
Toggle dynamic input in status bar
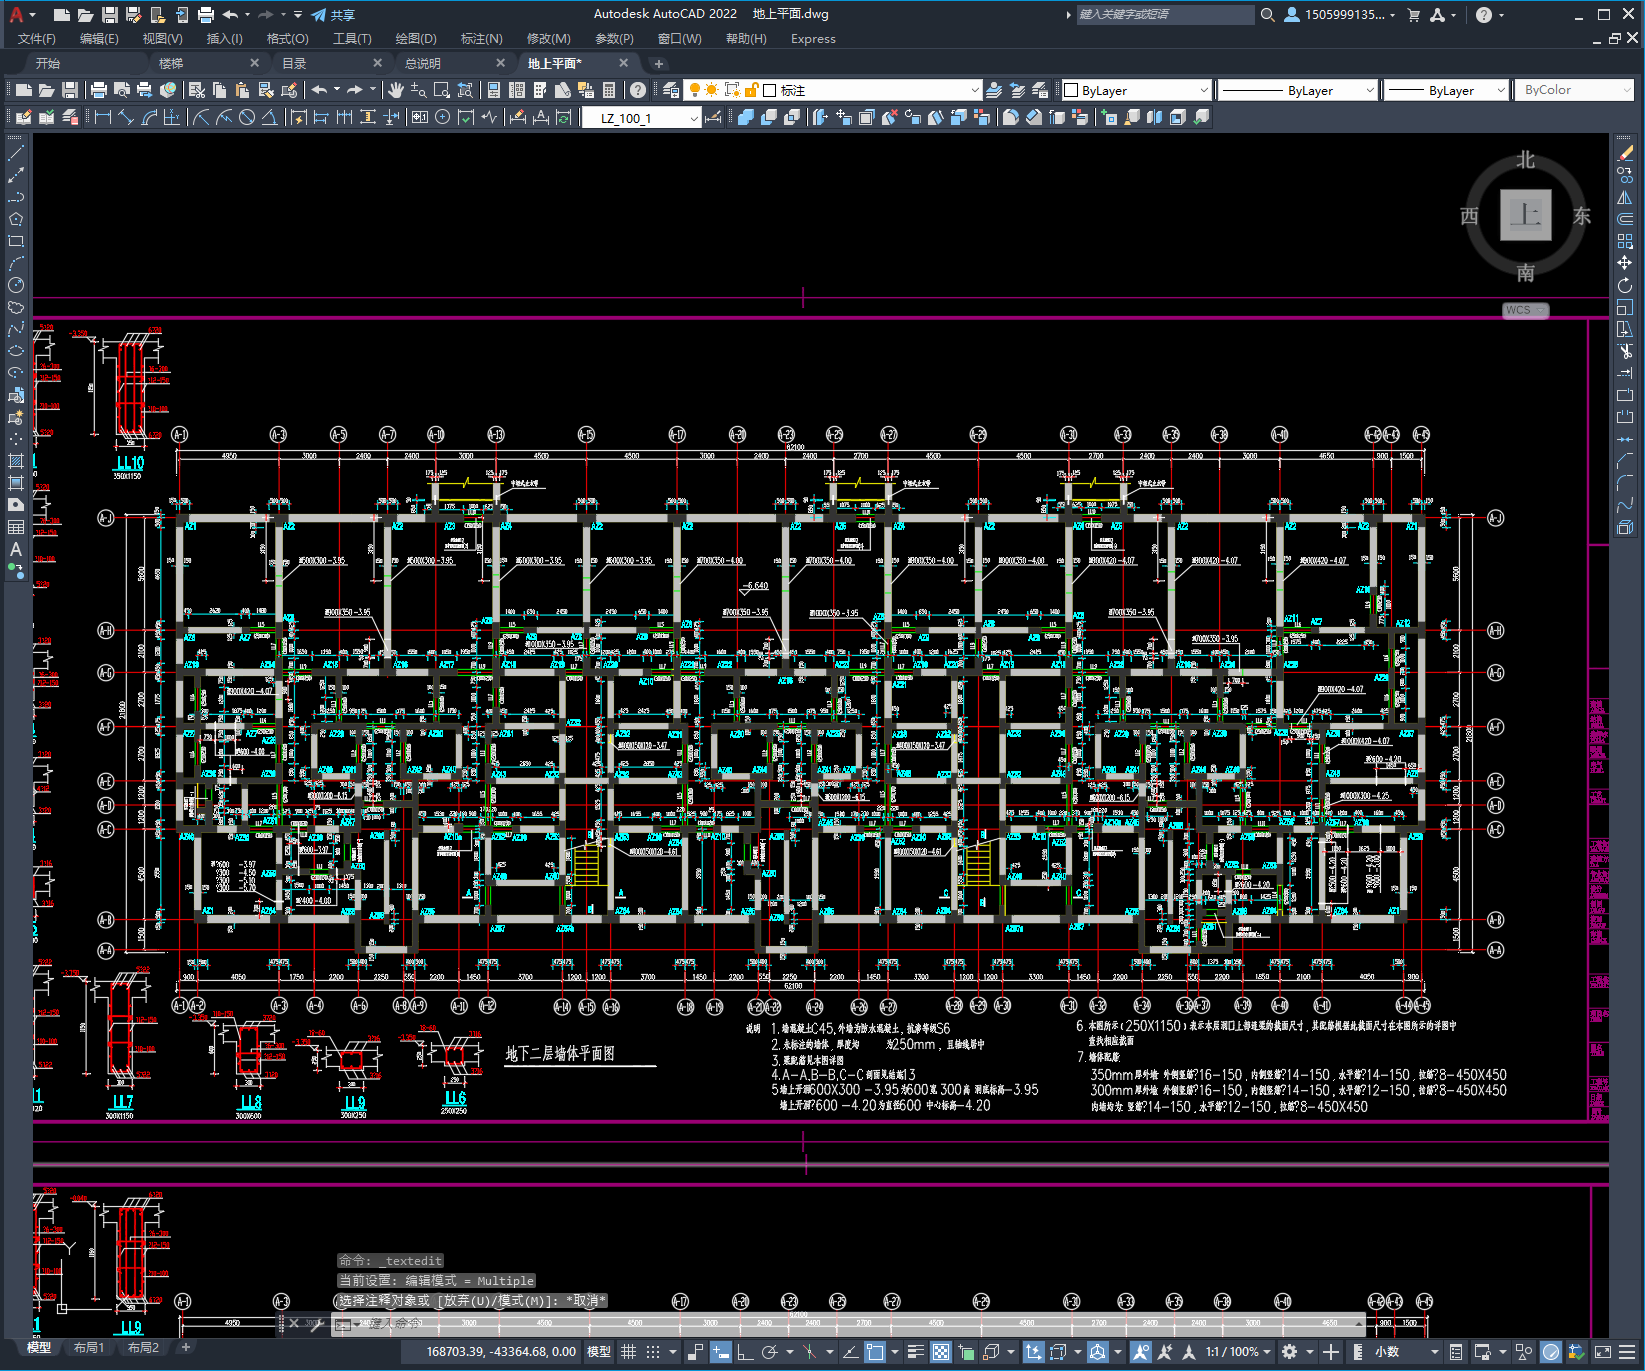(x=720, y=1352)
